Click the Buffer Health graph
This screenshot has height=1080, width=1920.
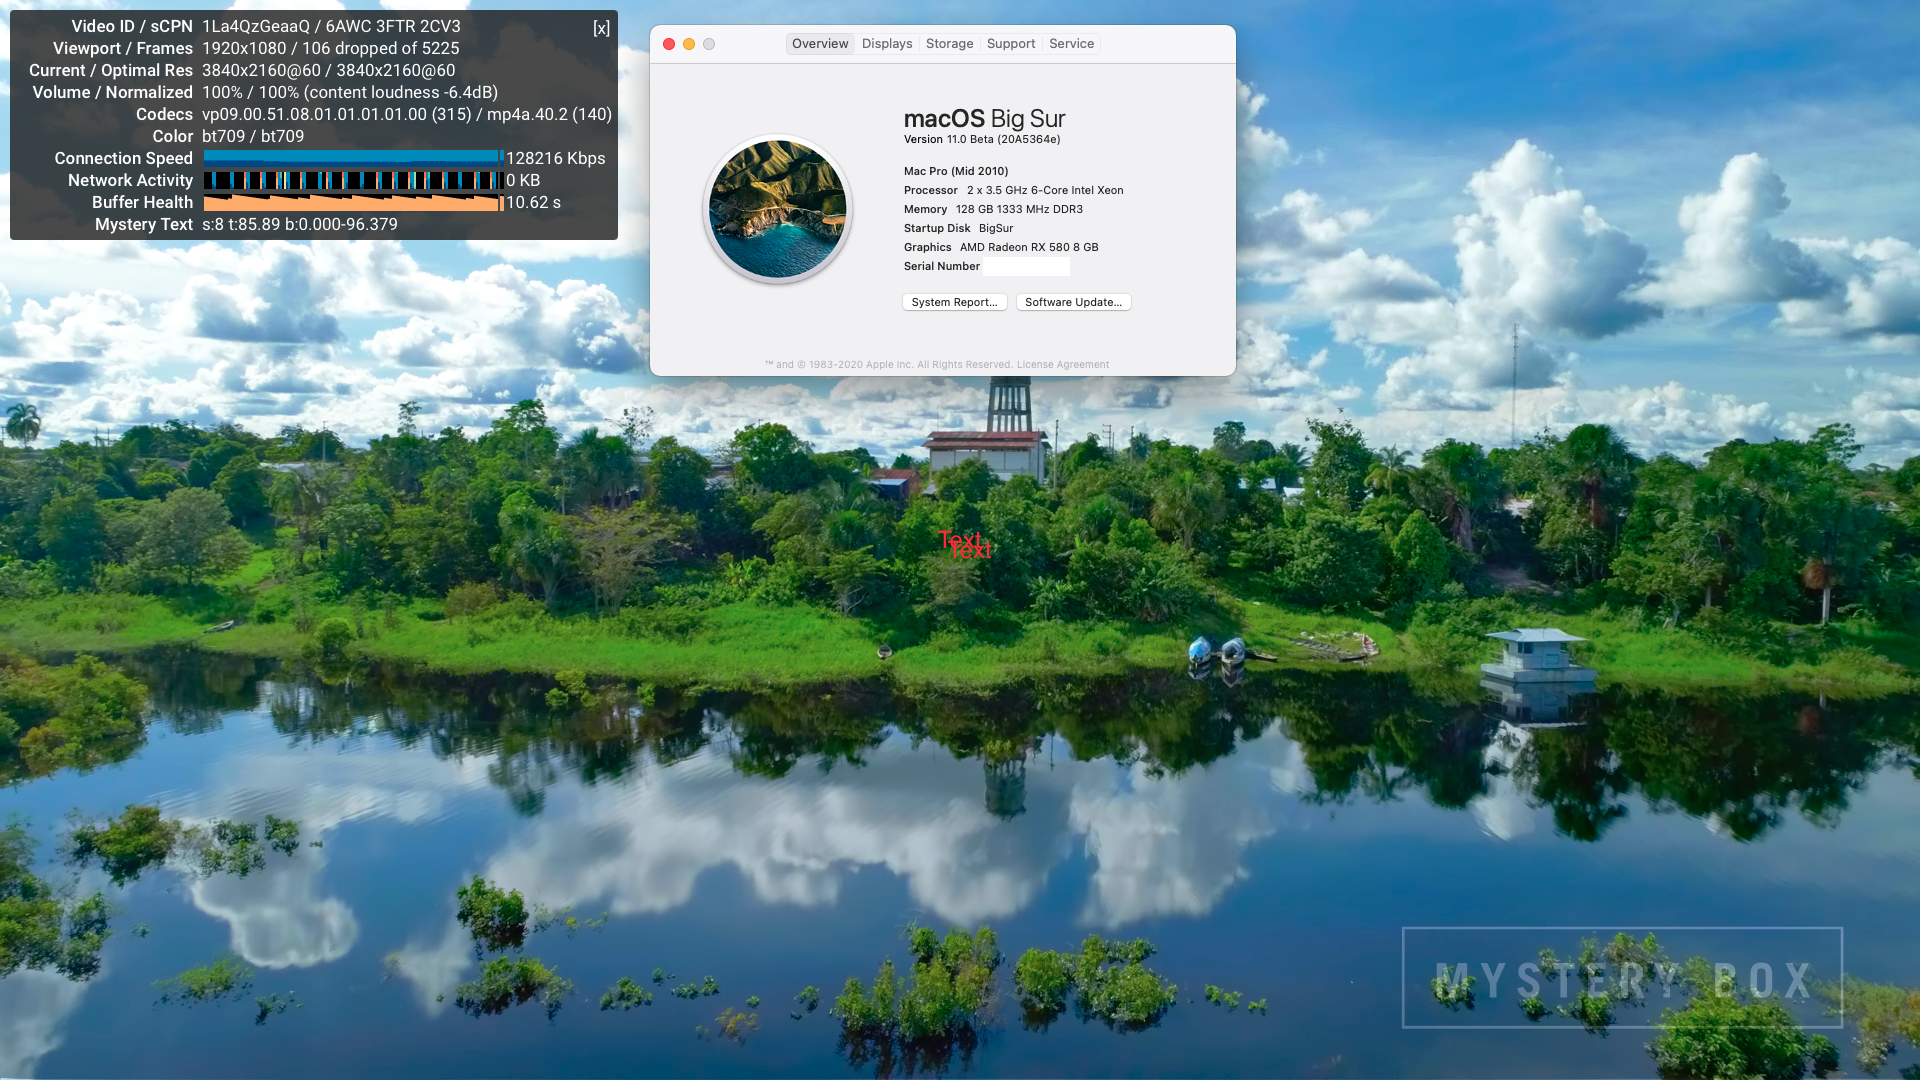click(352, 202)
